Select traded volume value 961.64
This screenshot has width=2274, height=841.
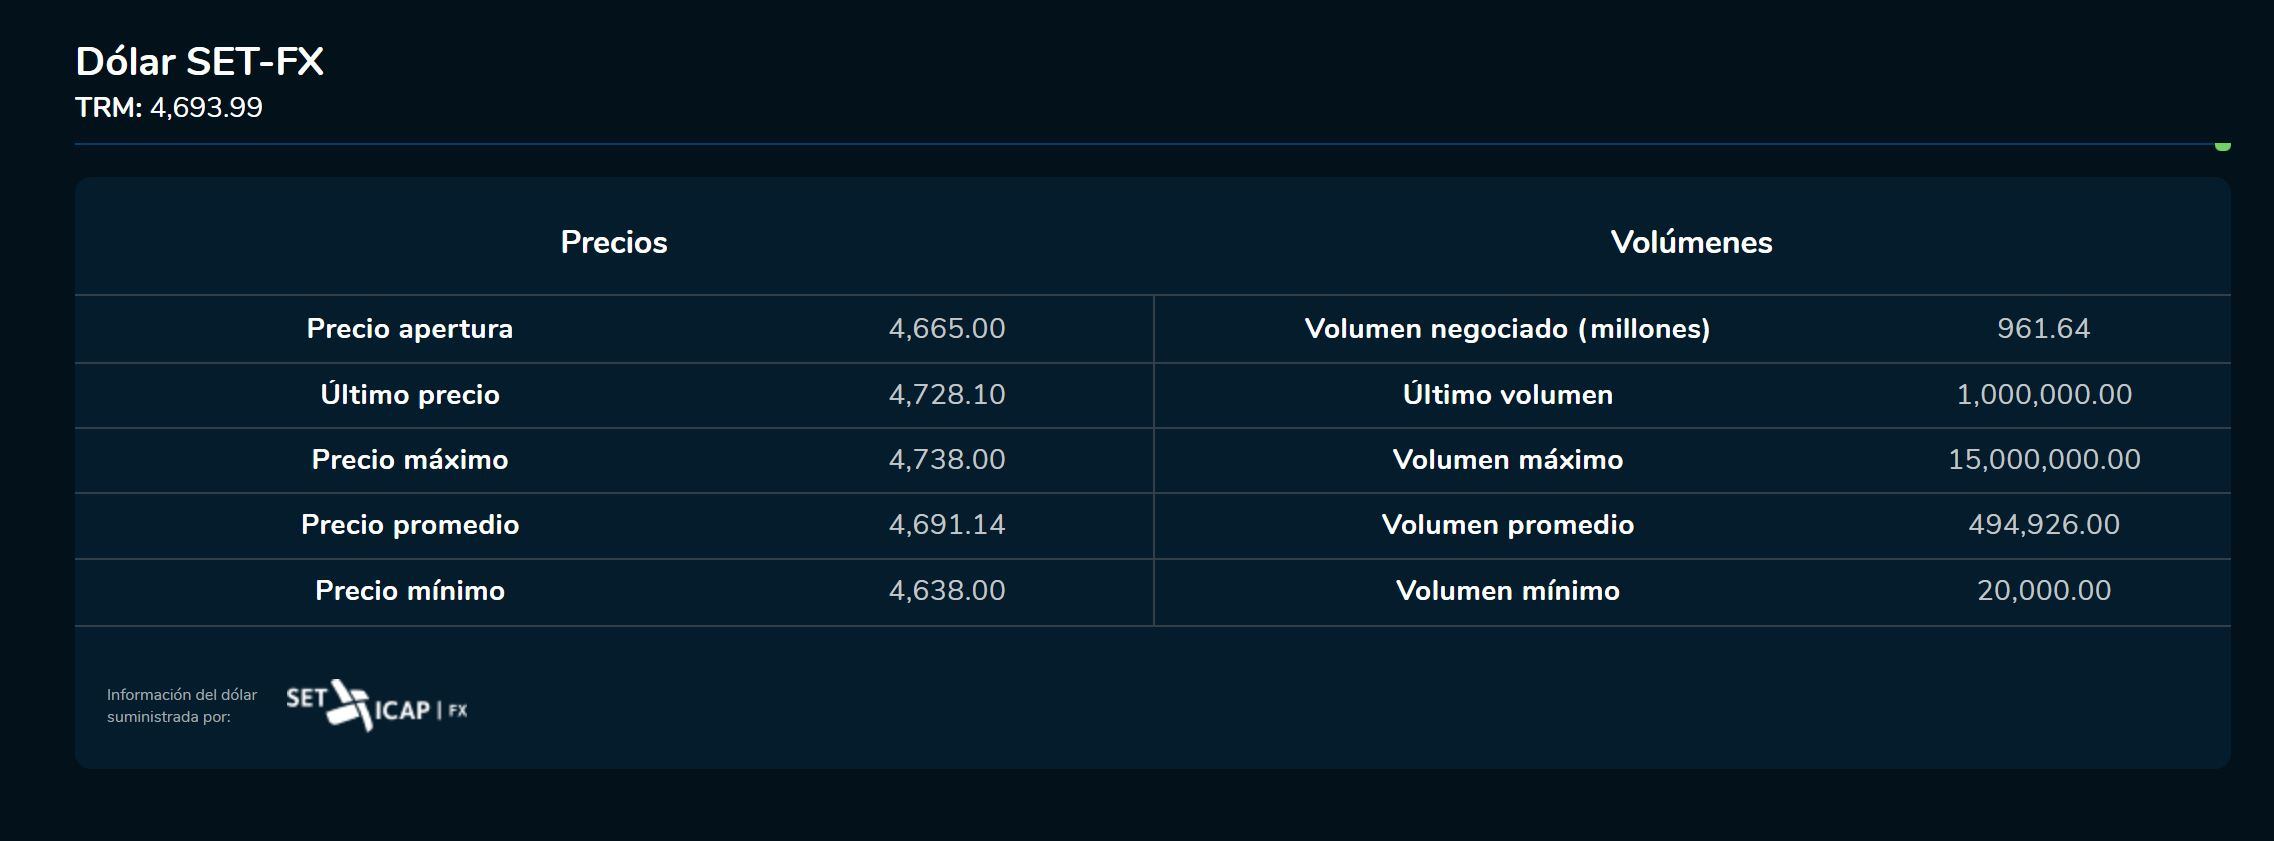tap(2043, 329)
